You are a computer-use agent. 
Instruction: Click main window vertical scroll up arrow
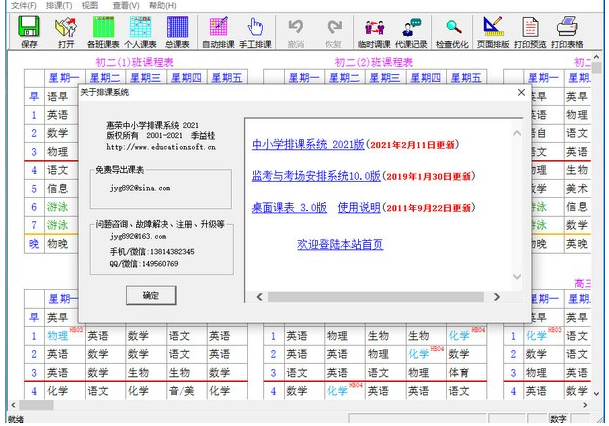tap(597, 57)
